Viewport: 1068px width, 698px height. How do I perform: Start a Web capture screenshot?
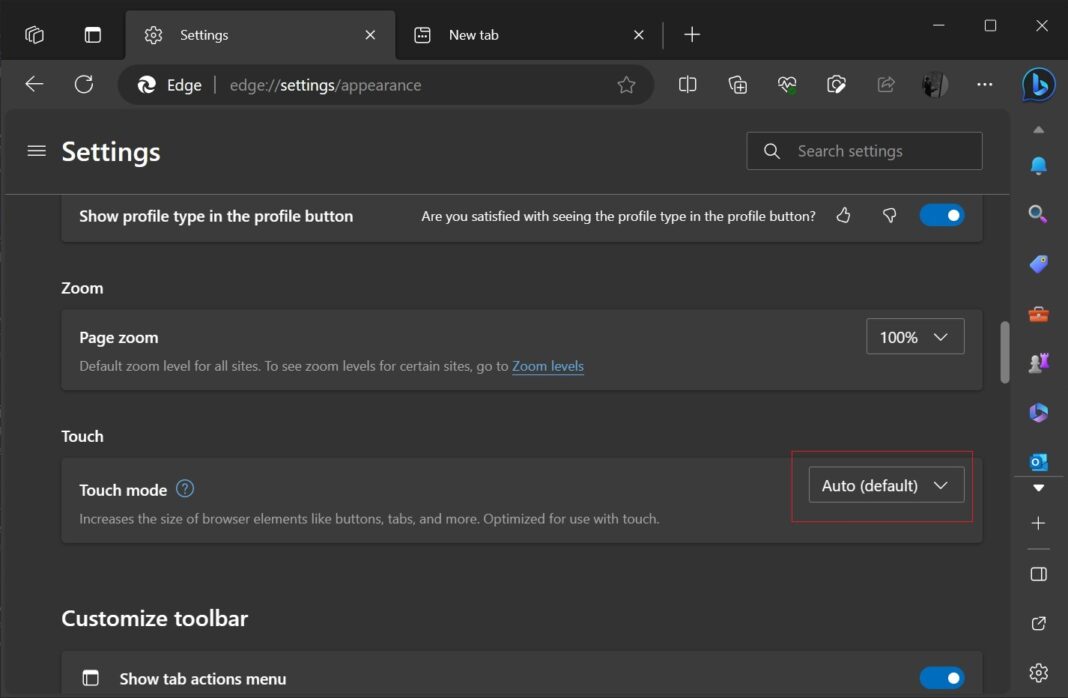(x=836, y=84)
